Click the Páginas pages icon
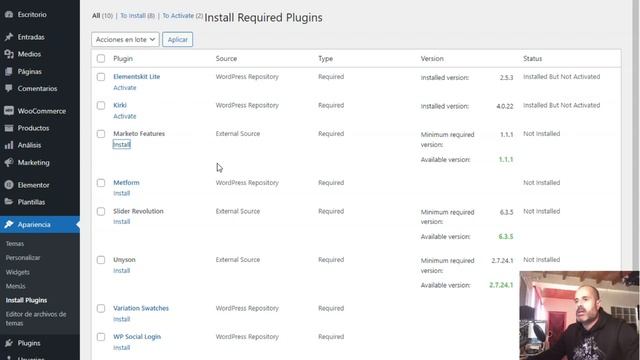Image resolution: width=640 pixels, height=360 pixels. click(9, 71)
